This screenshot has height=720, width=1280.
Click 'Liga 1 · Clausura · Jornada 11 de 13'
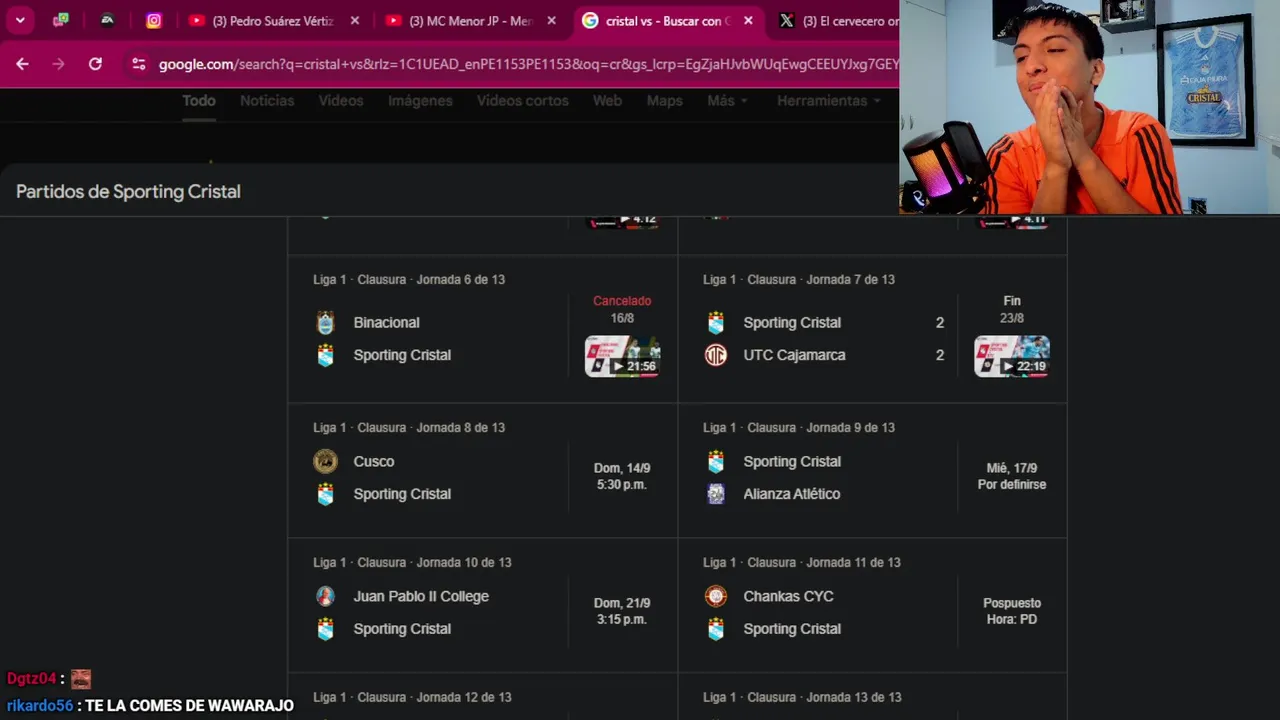coord(802,562)
